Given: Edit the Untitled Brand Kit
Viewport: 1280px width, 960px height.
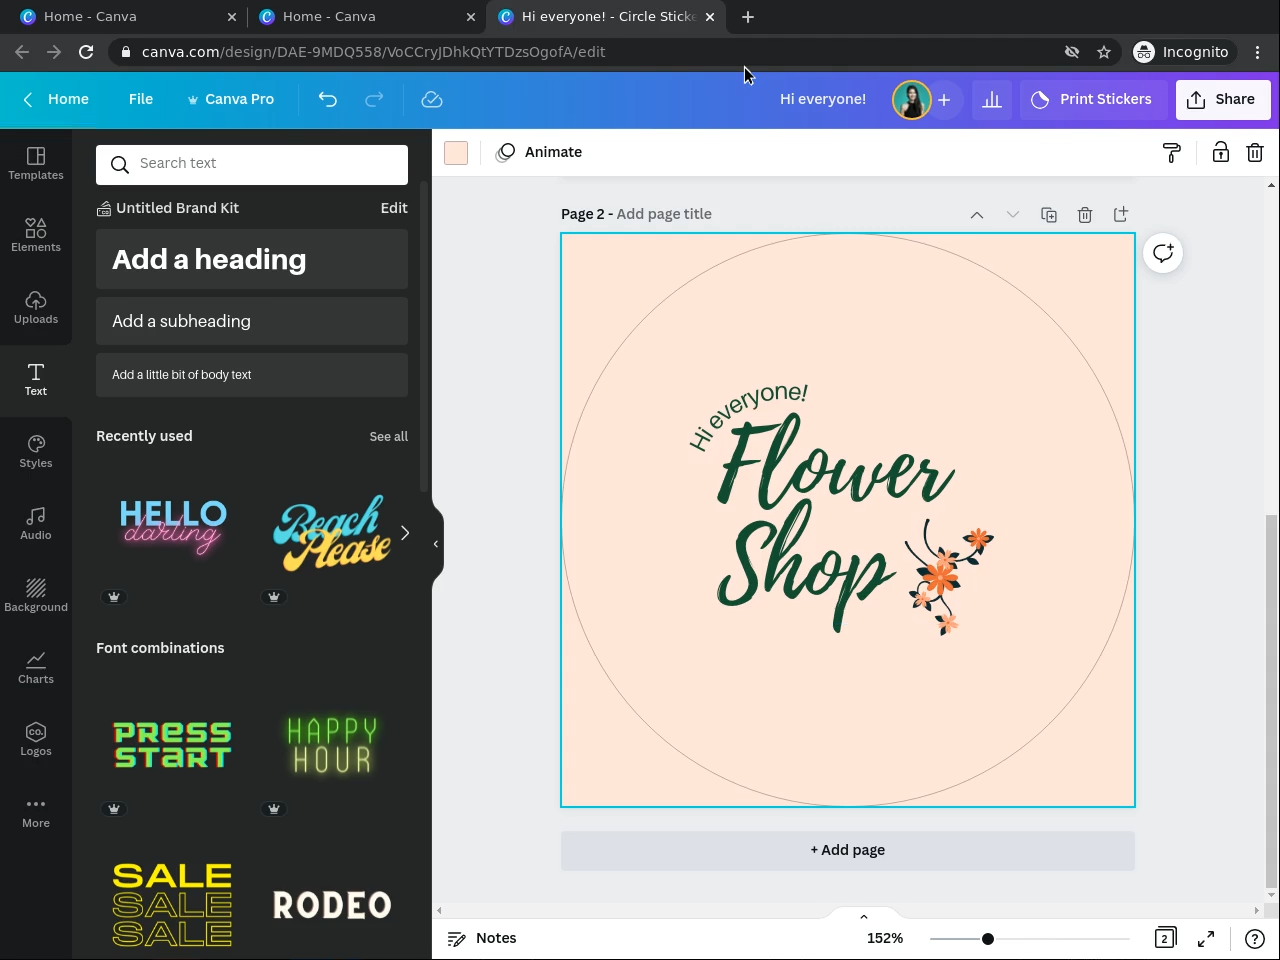Looking at the screenshot, I should (394, 208).
